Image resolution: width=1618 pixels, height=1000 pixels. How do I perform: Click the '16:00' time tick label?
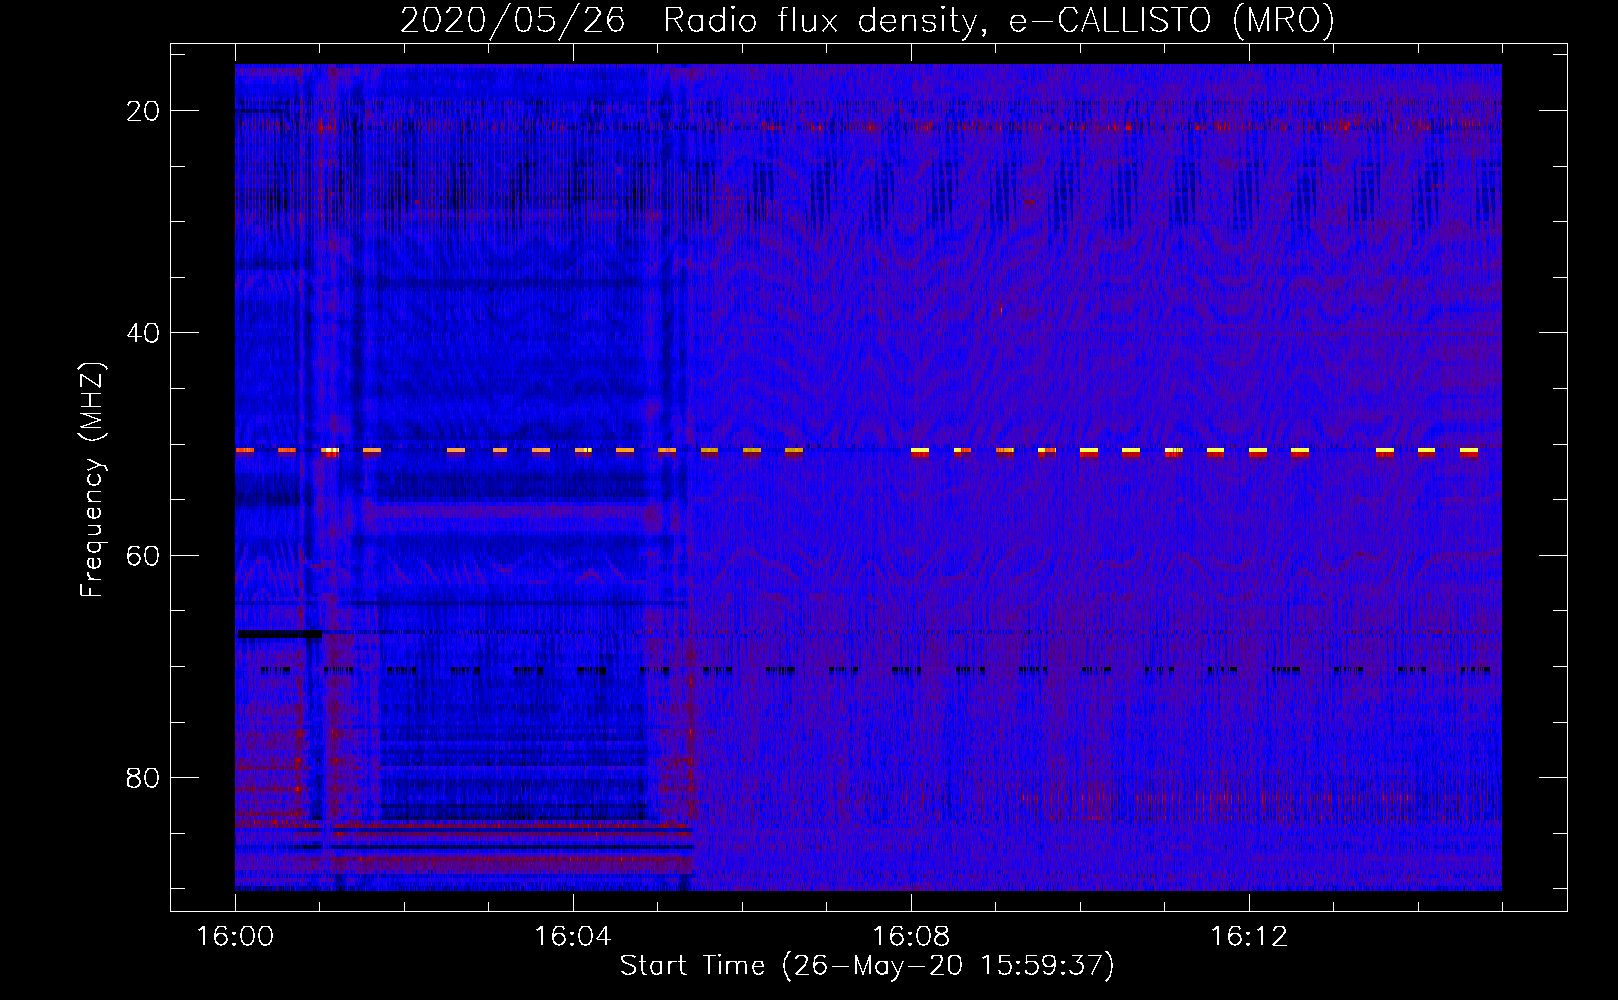coord(235,937)
